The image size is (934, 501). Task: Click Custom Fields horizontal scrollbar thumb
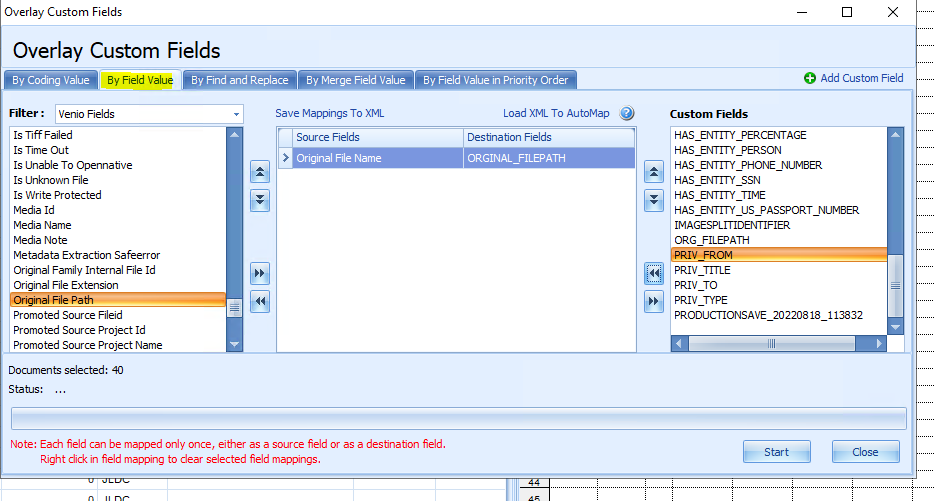[772, 344]
